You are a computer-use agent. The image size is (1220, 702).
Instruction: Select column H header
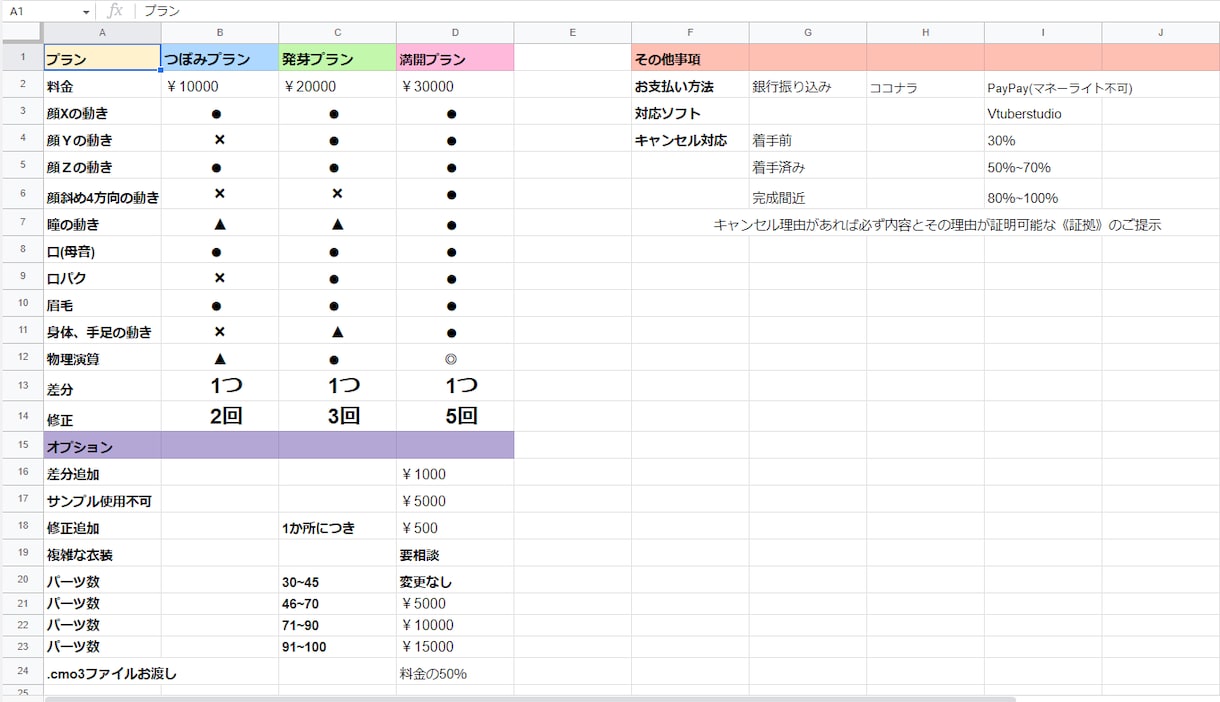tap(925, 33)
